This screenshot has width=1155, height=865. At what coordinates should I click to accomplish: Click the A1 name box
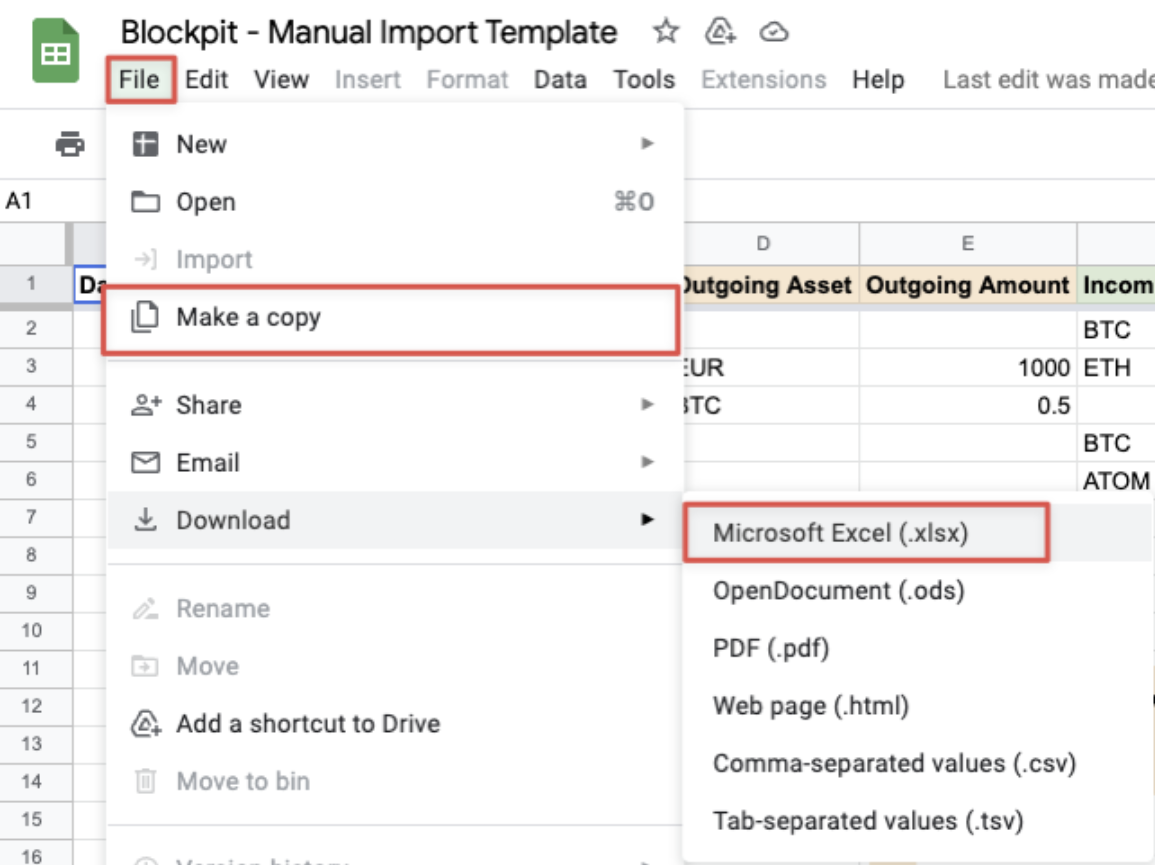pos(52,200)
